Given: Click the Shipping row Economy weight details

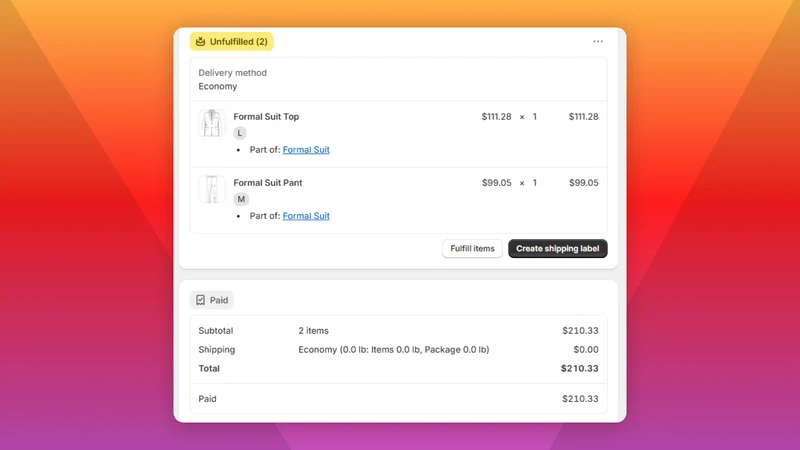Looking at the screenshot, I should pos(394,349).
